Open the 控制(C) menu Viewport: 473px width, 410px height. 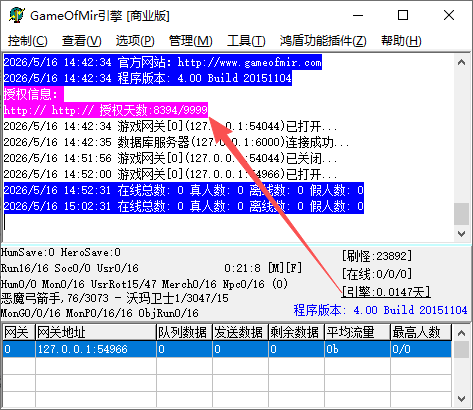28,41
